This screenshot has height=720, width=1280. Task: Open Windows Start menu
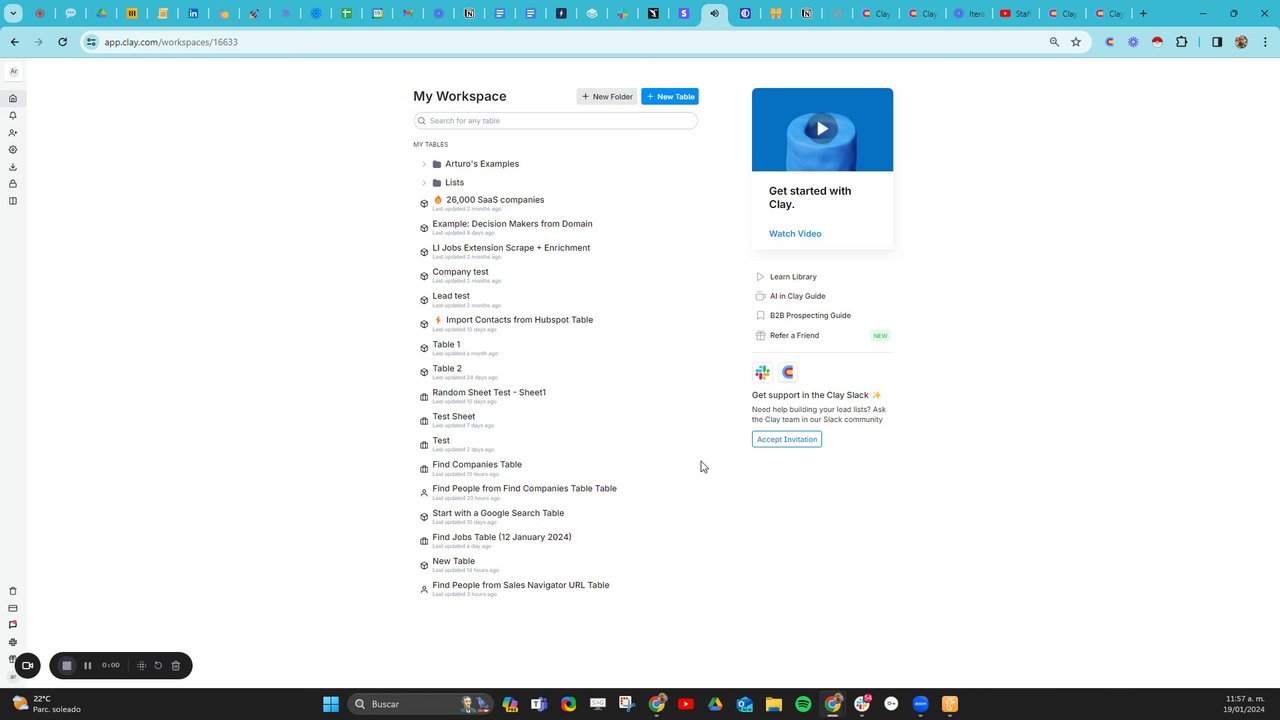[331, 704]
